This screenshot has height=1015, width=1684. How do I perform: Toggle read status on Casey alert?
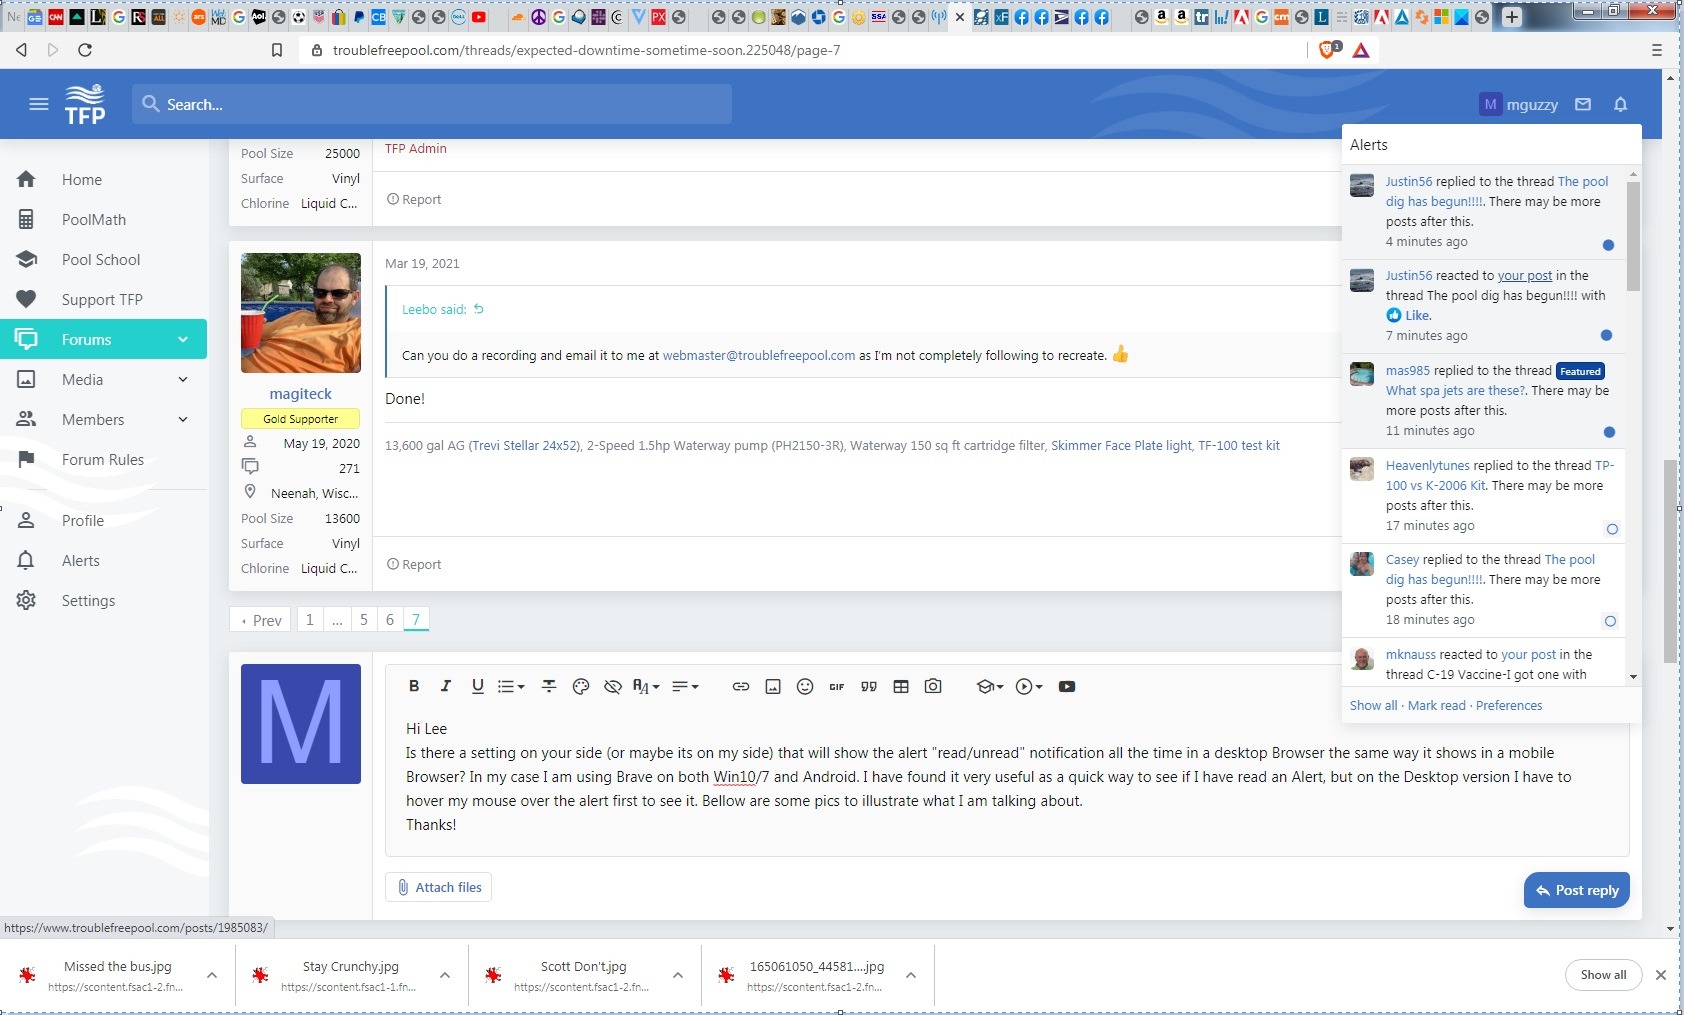(1610, 621)
